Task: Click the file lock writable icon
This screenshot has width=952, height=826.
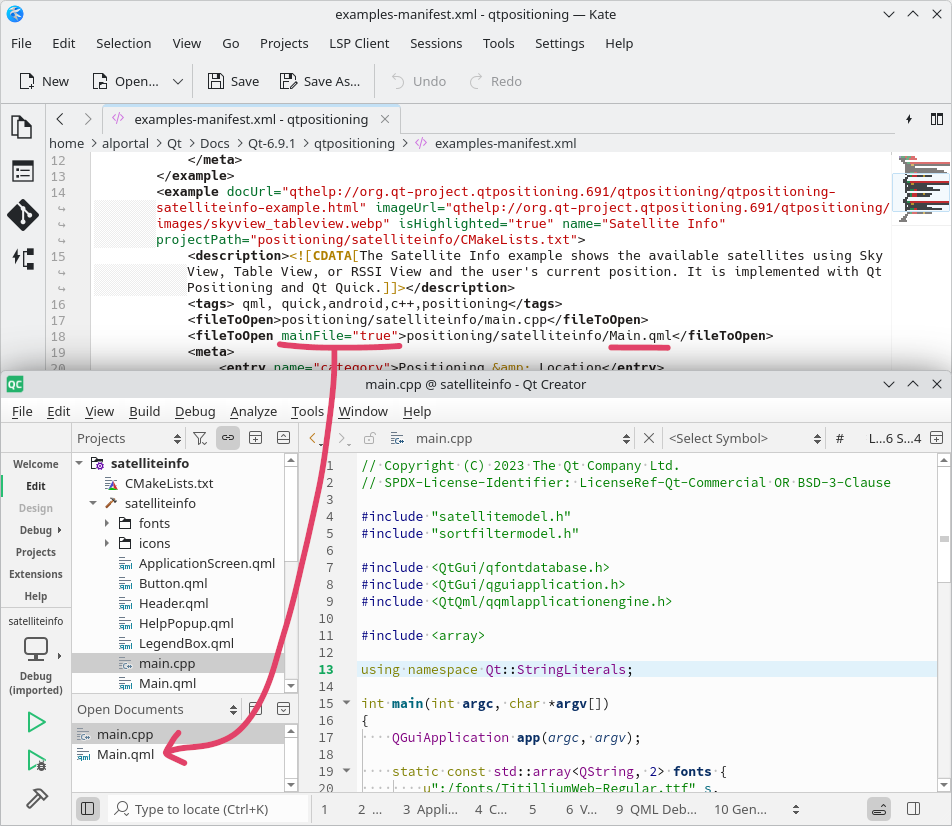Action: pyautogui.click(x=370, y=439)
